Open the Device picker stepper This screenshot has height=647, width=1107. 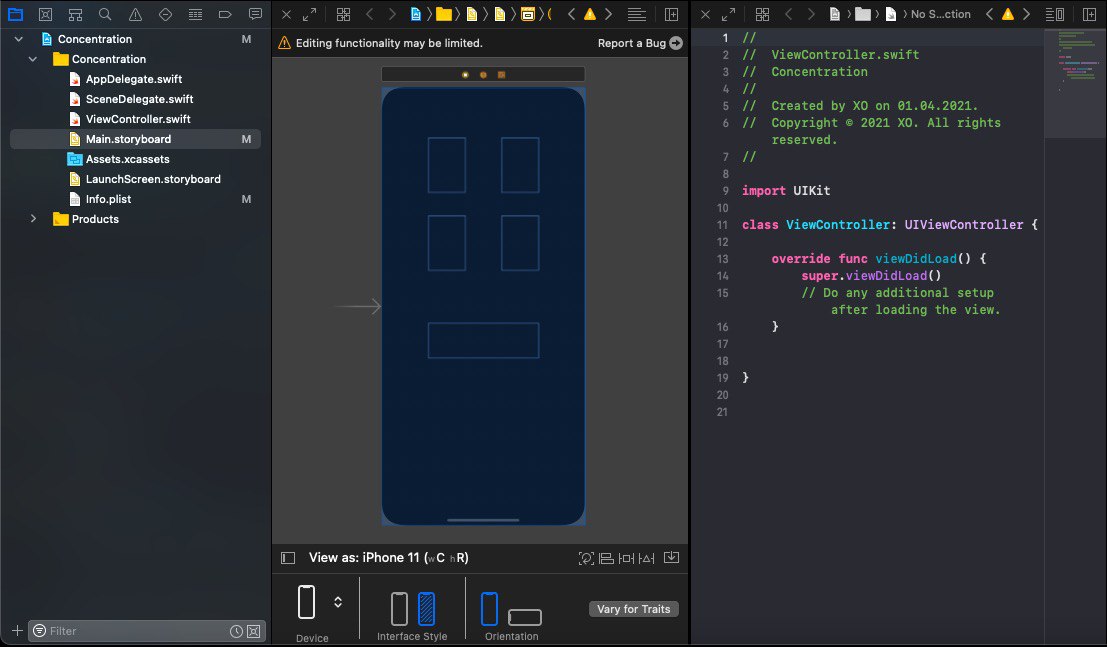tap(338, 602)
